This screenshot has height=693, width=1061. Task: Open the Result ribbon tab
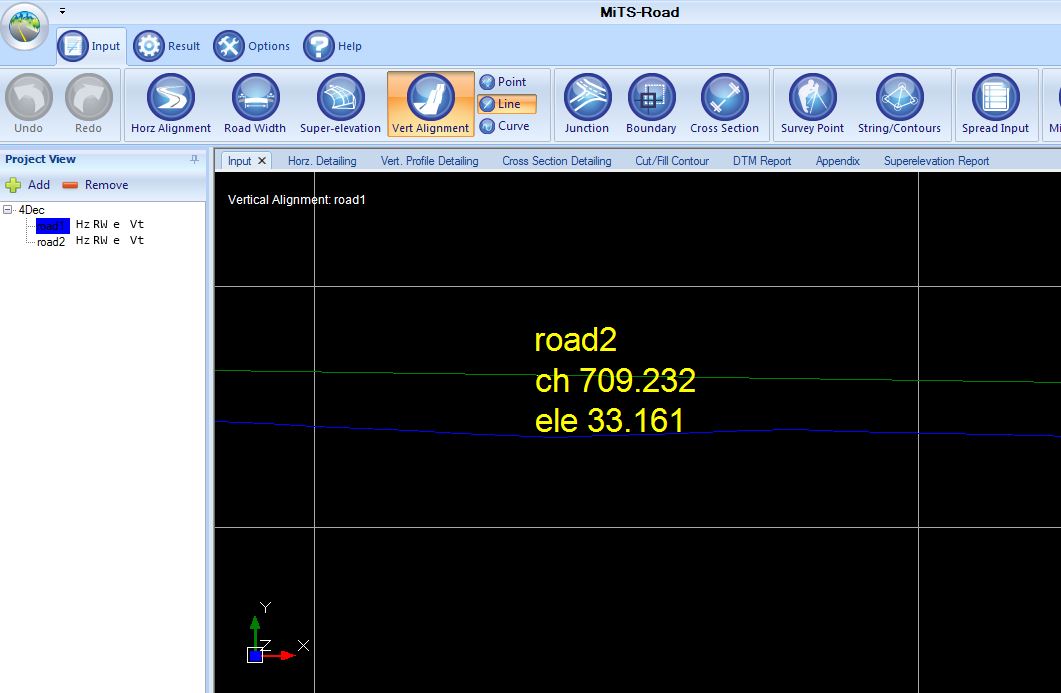point(167,46)
